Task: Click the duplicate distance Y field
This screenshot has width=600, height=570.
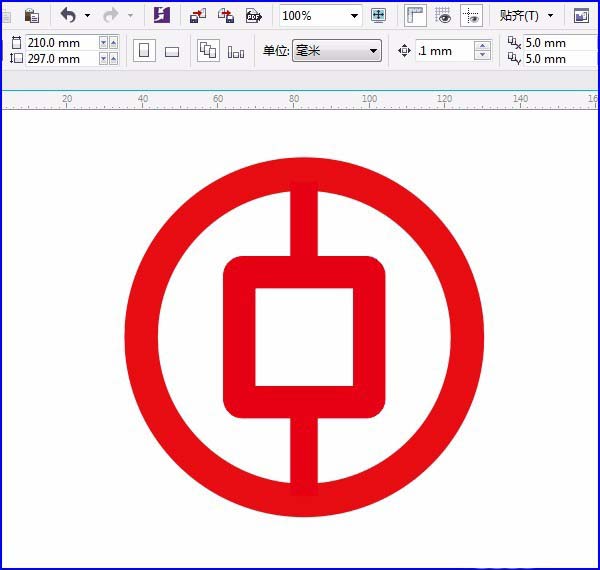Action: [x=560, y=59]
